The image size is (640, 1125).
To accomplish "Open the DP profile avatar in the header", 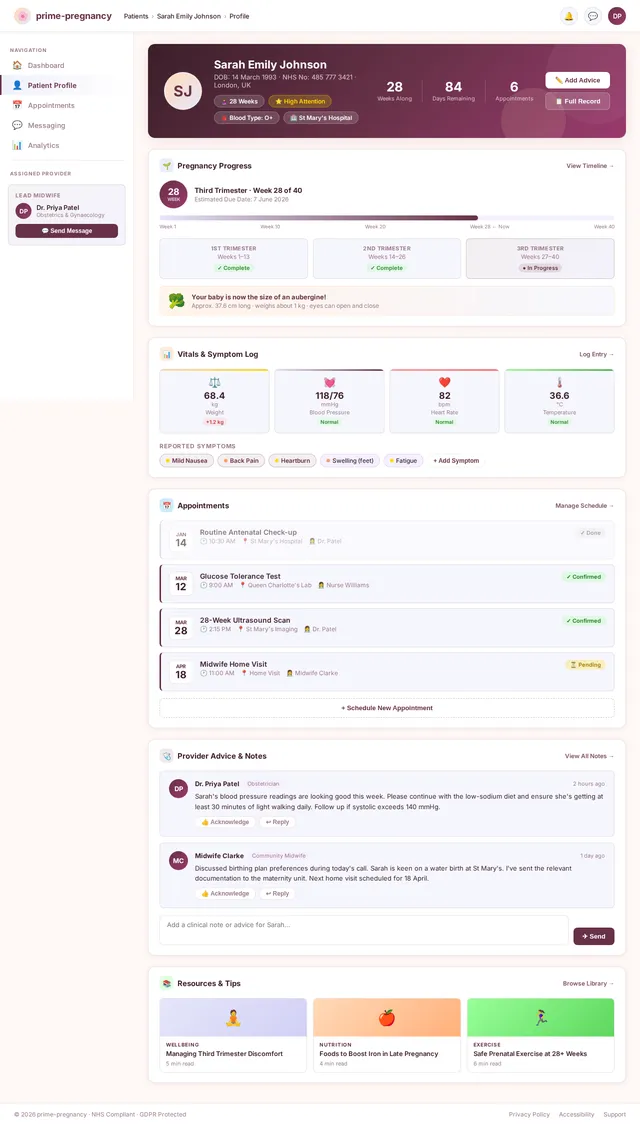I will tap(617, 16).
